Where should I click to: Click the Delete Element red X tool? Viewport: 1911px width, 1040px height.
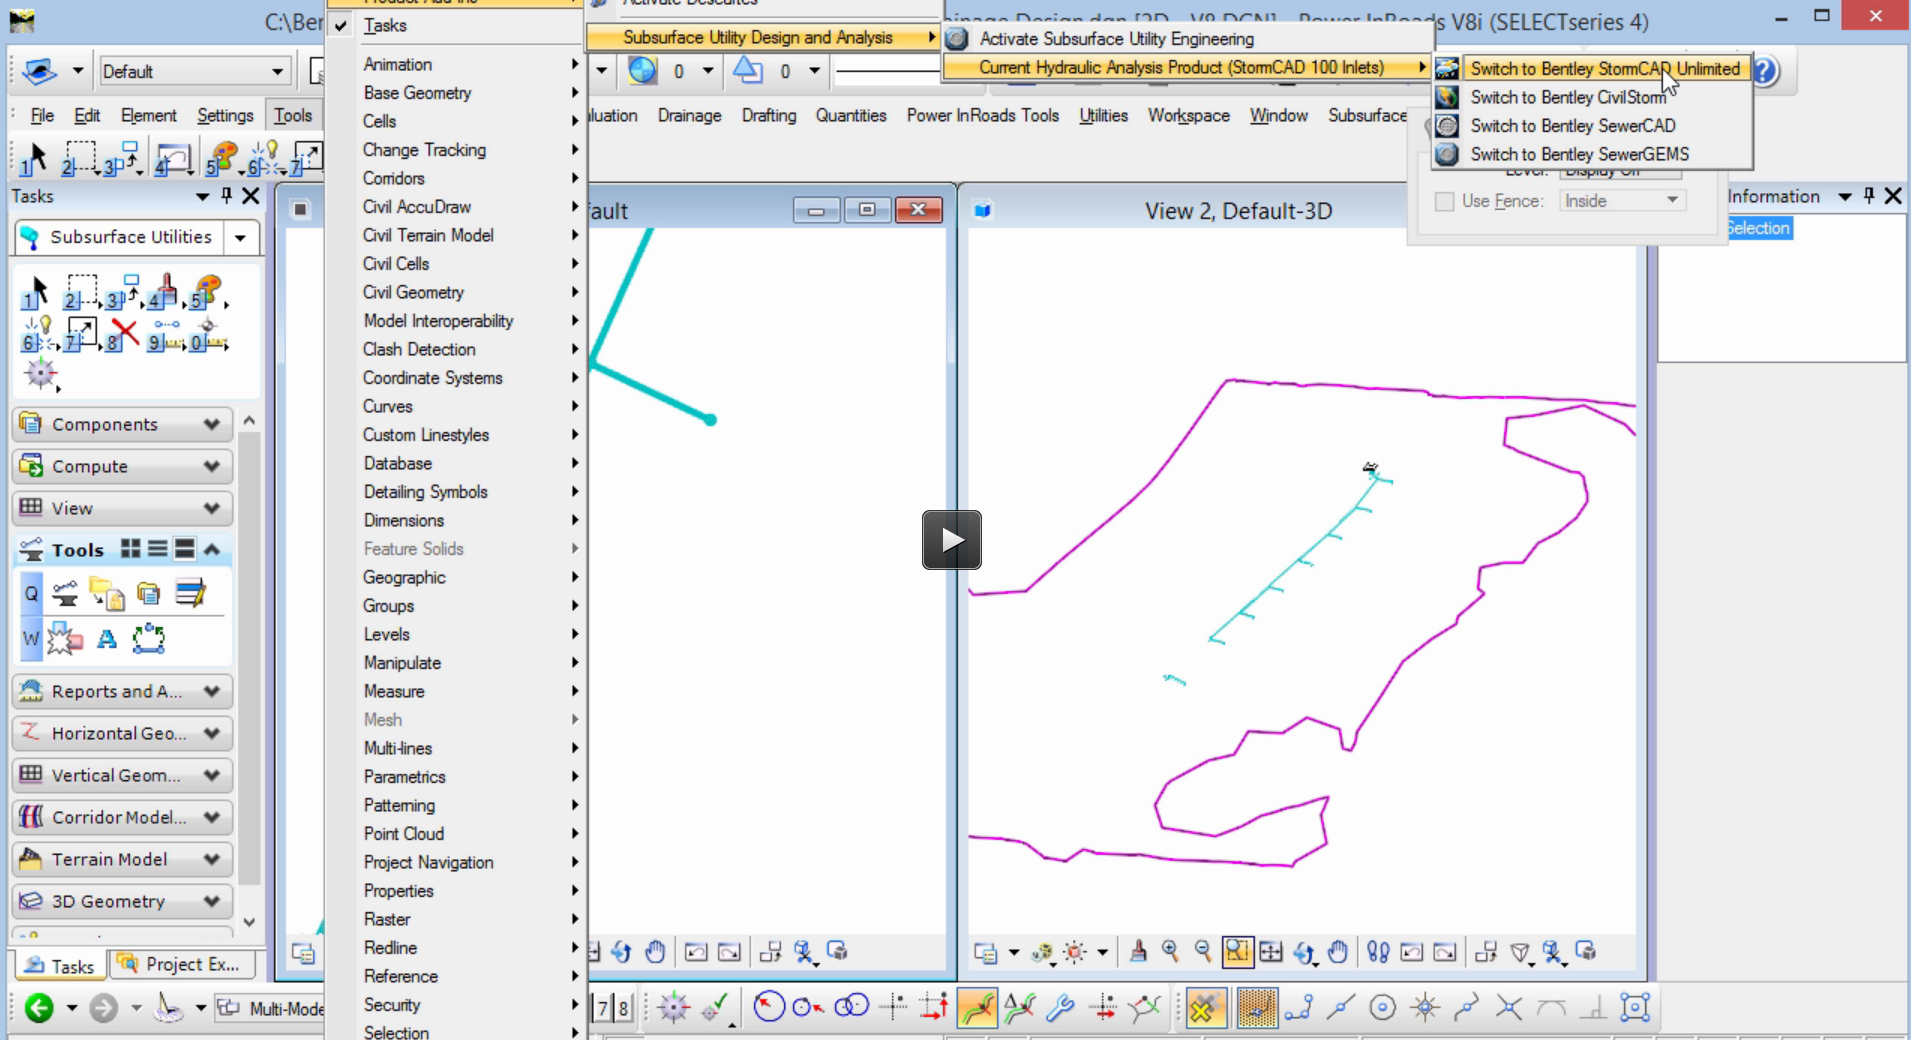[x=124, y=332]
